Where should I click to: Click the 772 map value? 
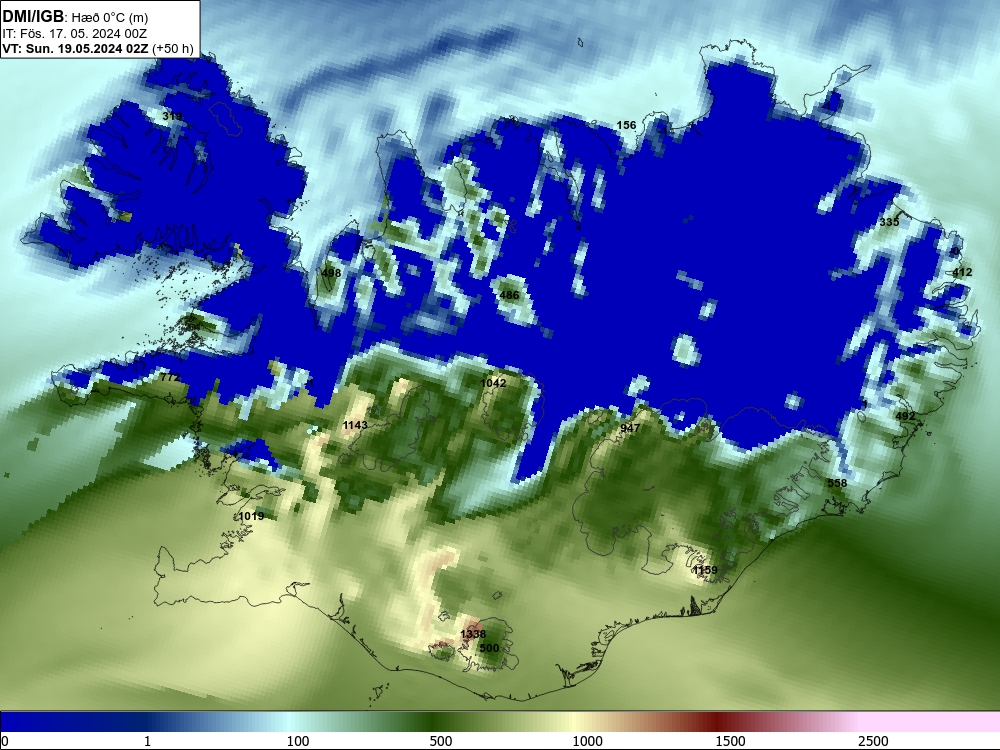[x=170, y=378]
